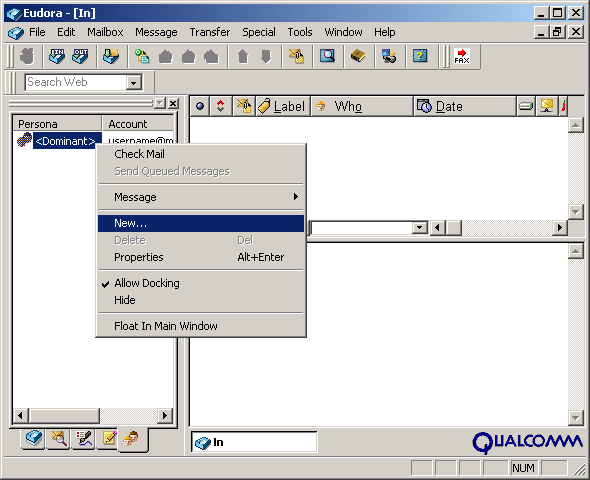Screen dimensions: 590x480
Task: Click the Find Messages magnifier icon
Action: (328, 56)
